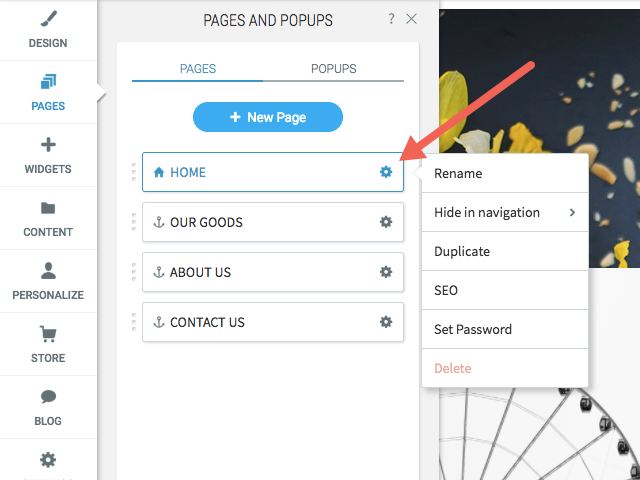
Task: Select the CONTACT US page item
Action: pyautogui.click(x=273, y=322)
